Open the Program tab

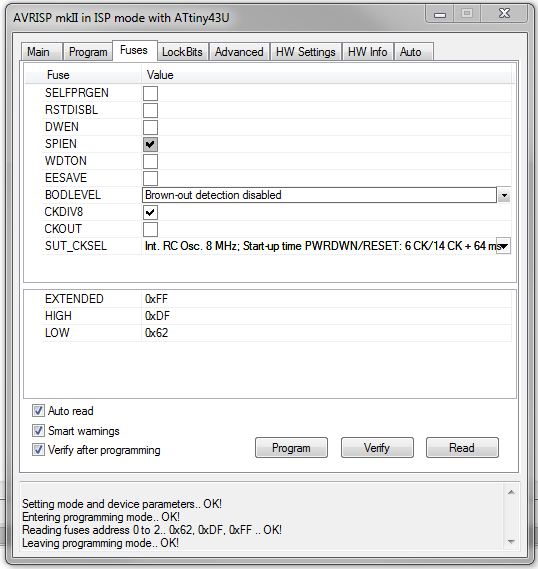88,52
